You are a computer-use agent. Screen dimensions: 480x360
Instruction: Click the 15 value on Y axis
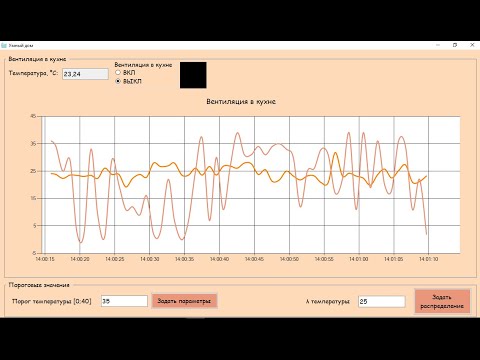coord(33,198)
